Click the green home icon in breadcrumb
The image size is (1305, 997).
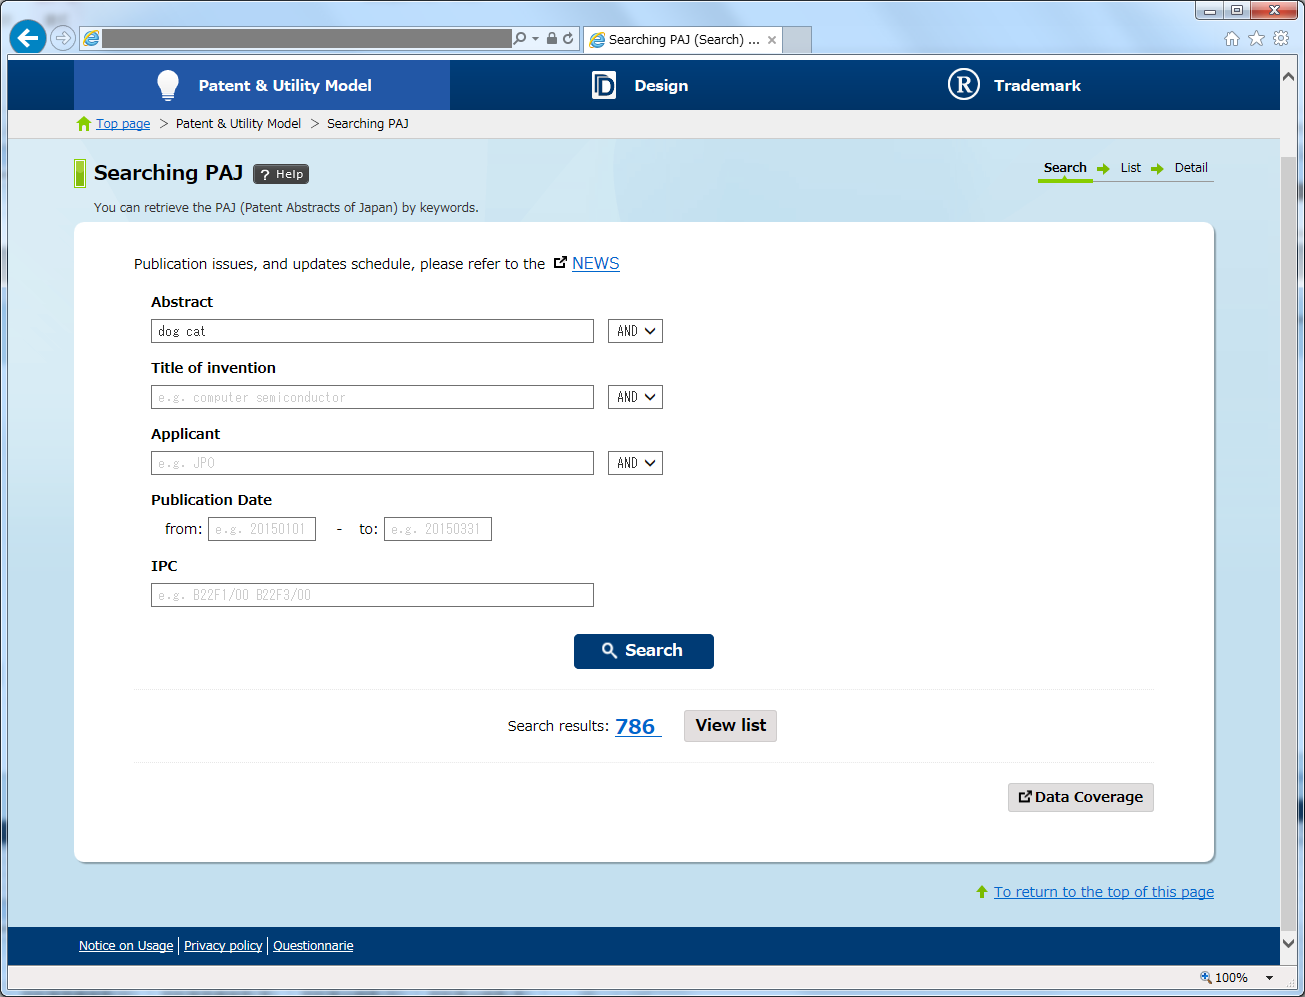tap(84, 124)
